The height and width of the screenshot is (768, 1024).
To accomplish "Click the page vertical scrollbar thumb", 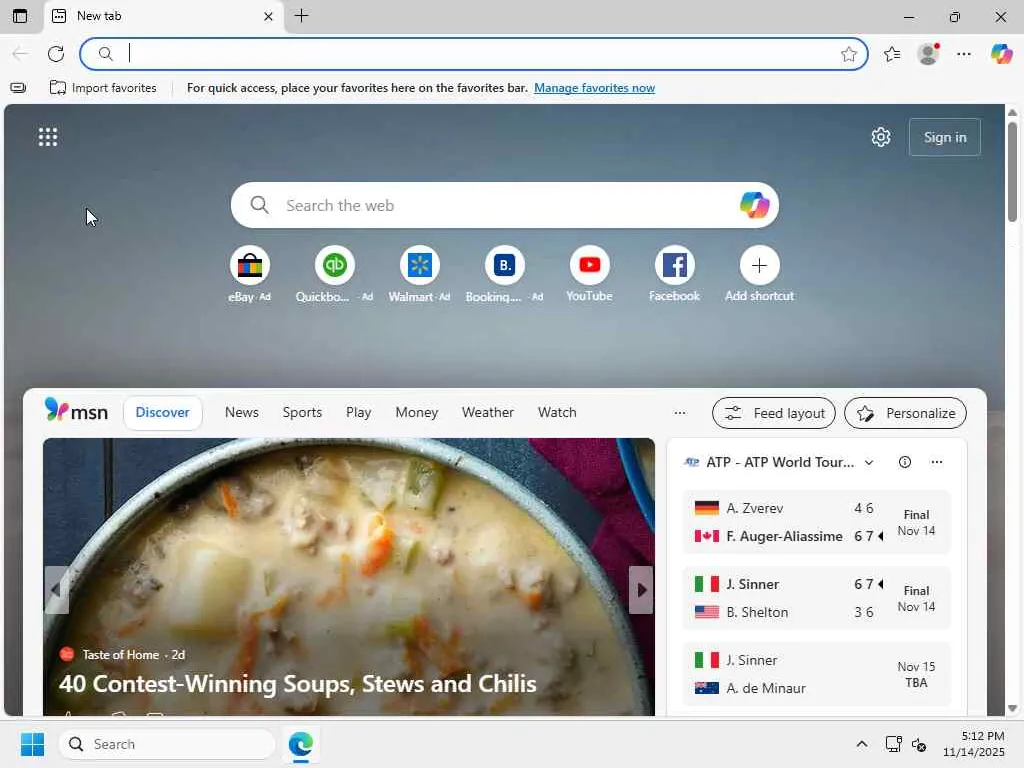I will click(x=1012, y=172).
